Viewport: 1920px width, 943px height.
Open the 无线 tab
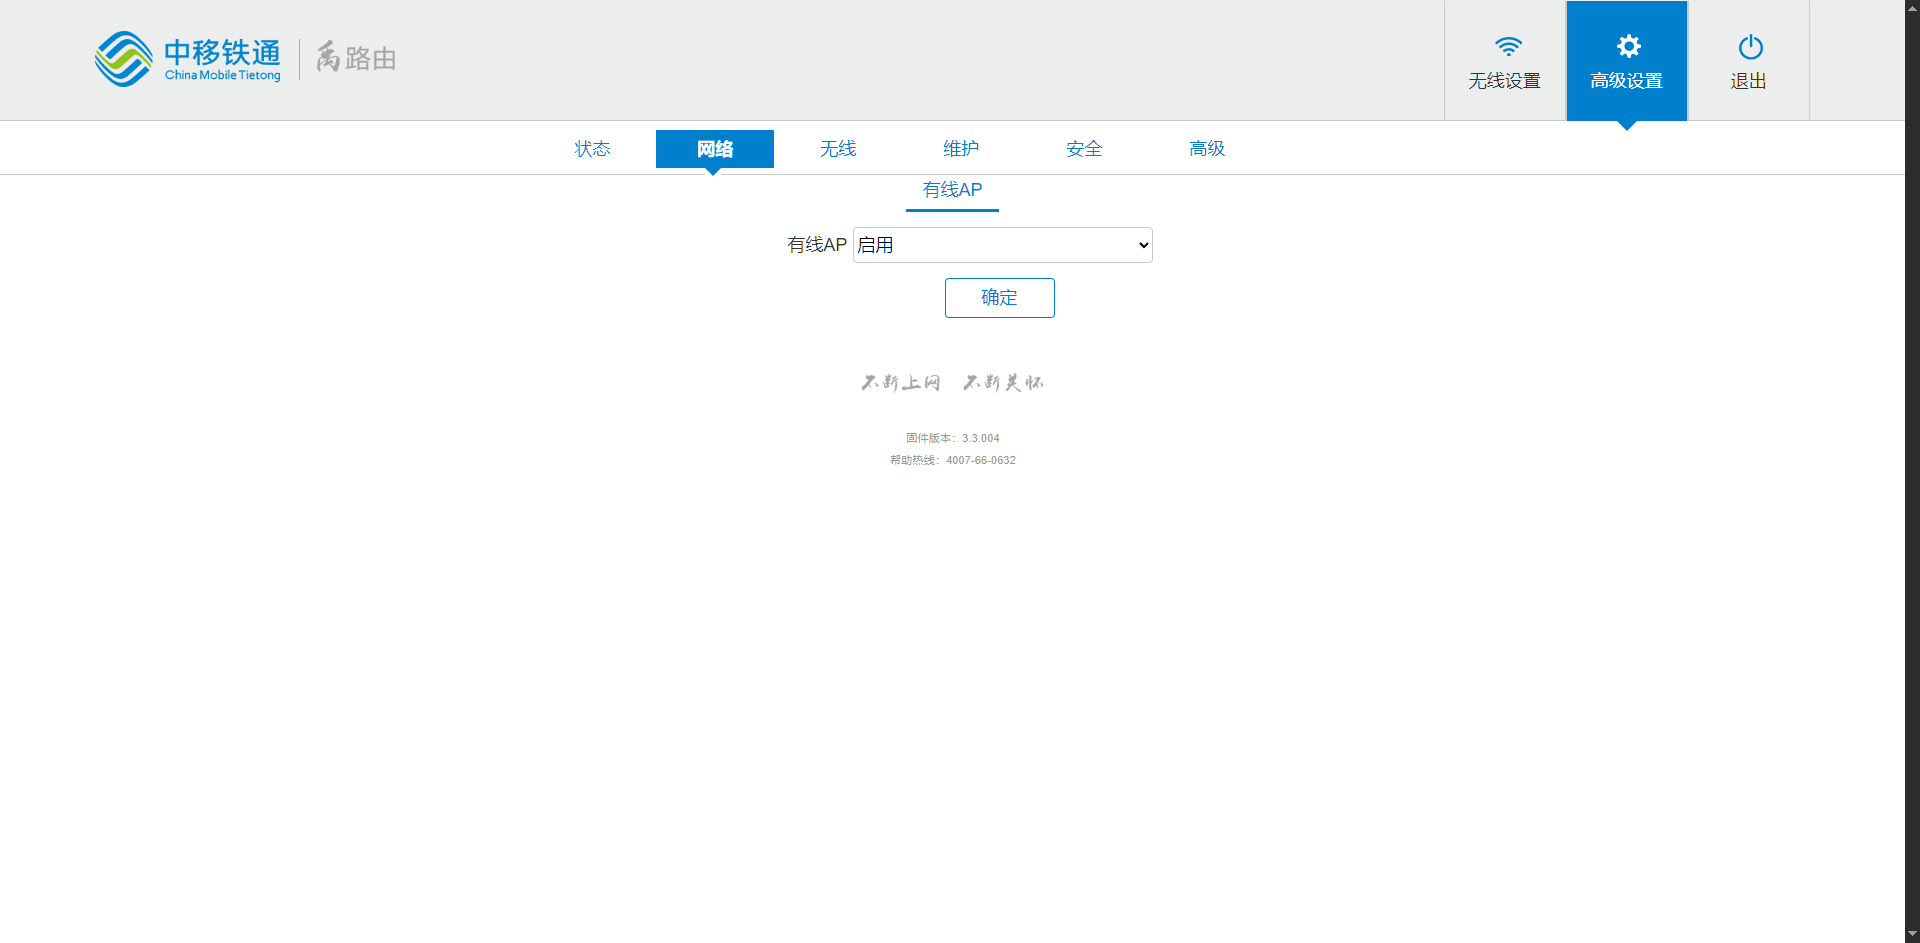[838, 149]
